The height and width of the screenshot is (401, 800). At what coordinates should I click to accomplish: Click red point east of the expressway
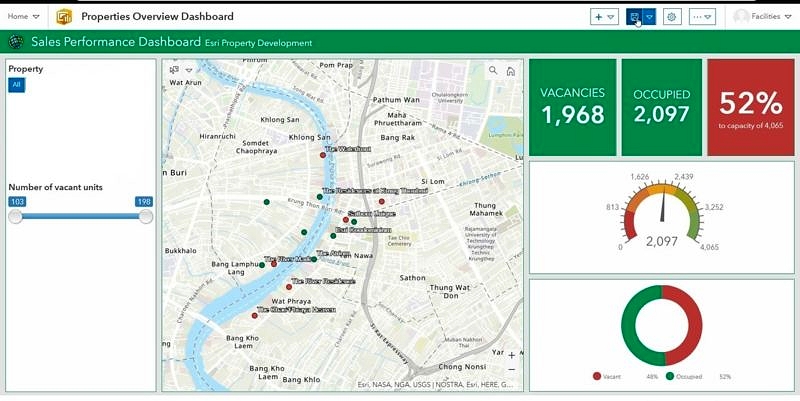[x=382, y=202]
